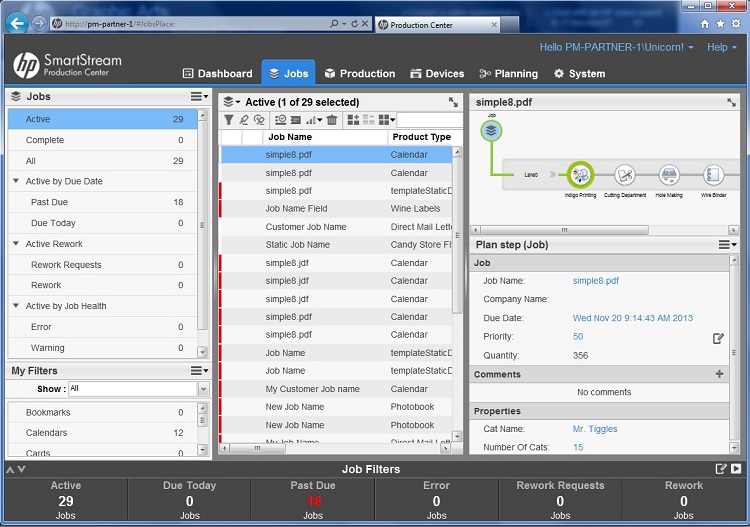Open the Planning tab
The image size is (750, 527).
[508, 74]
